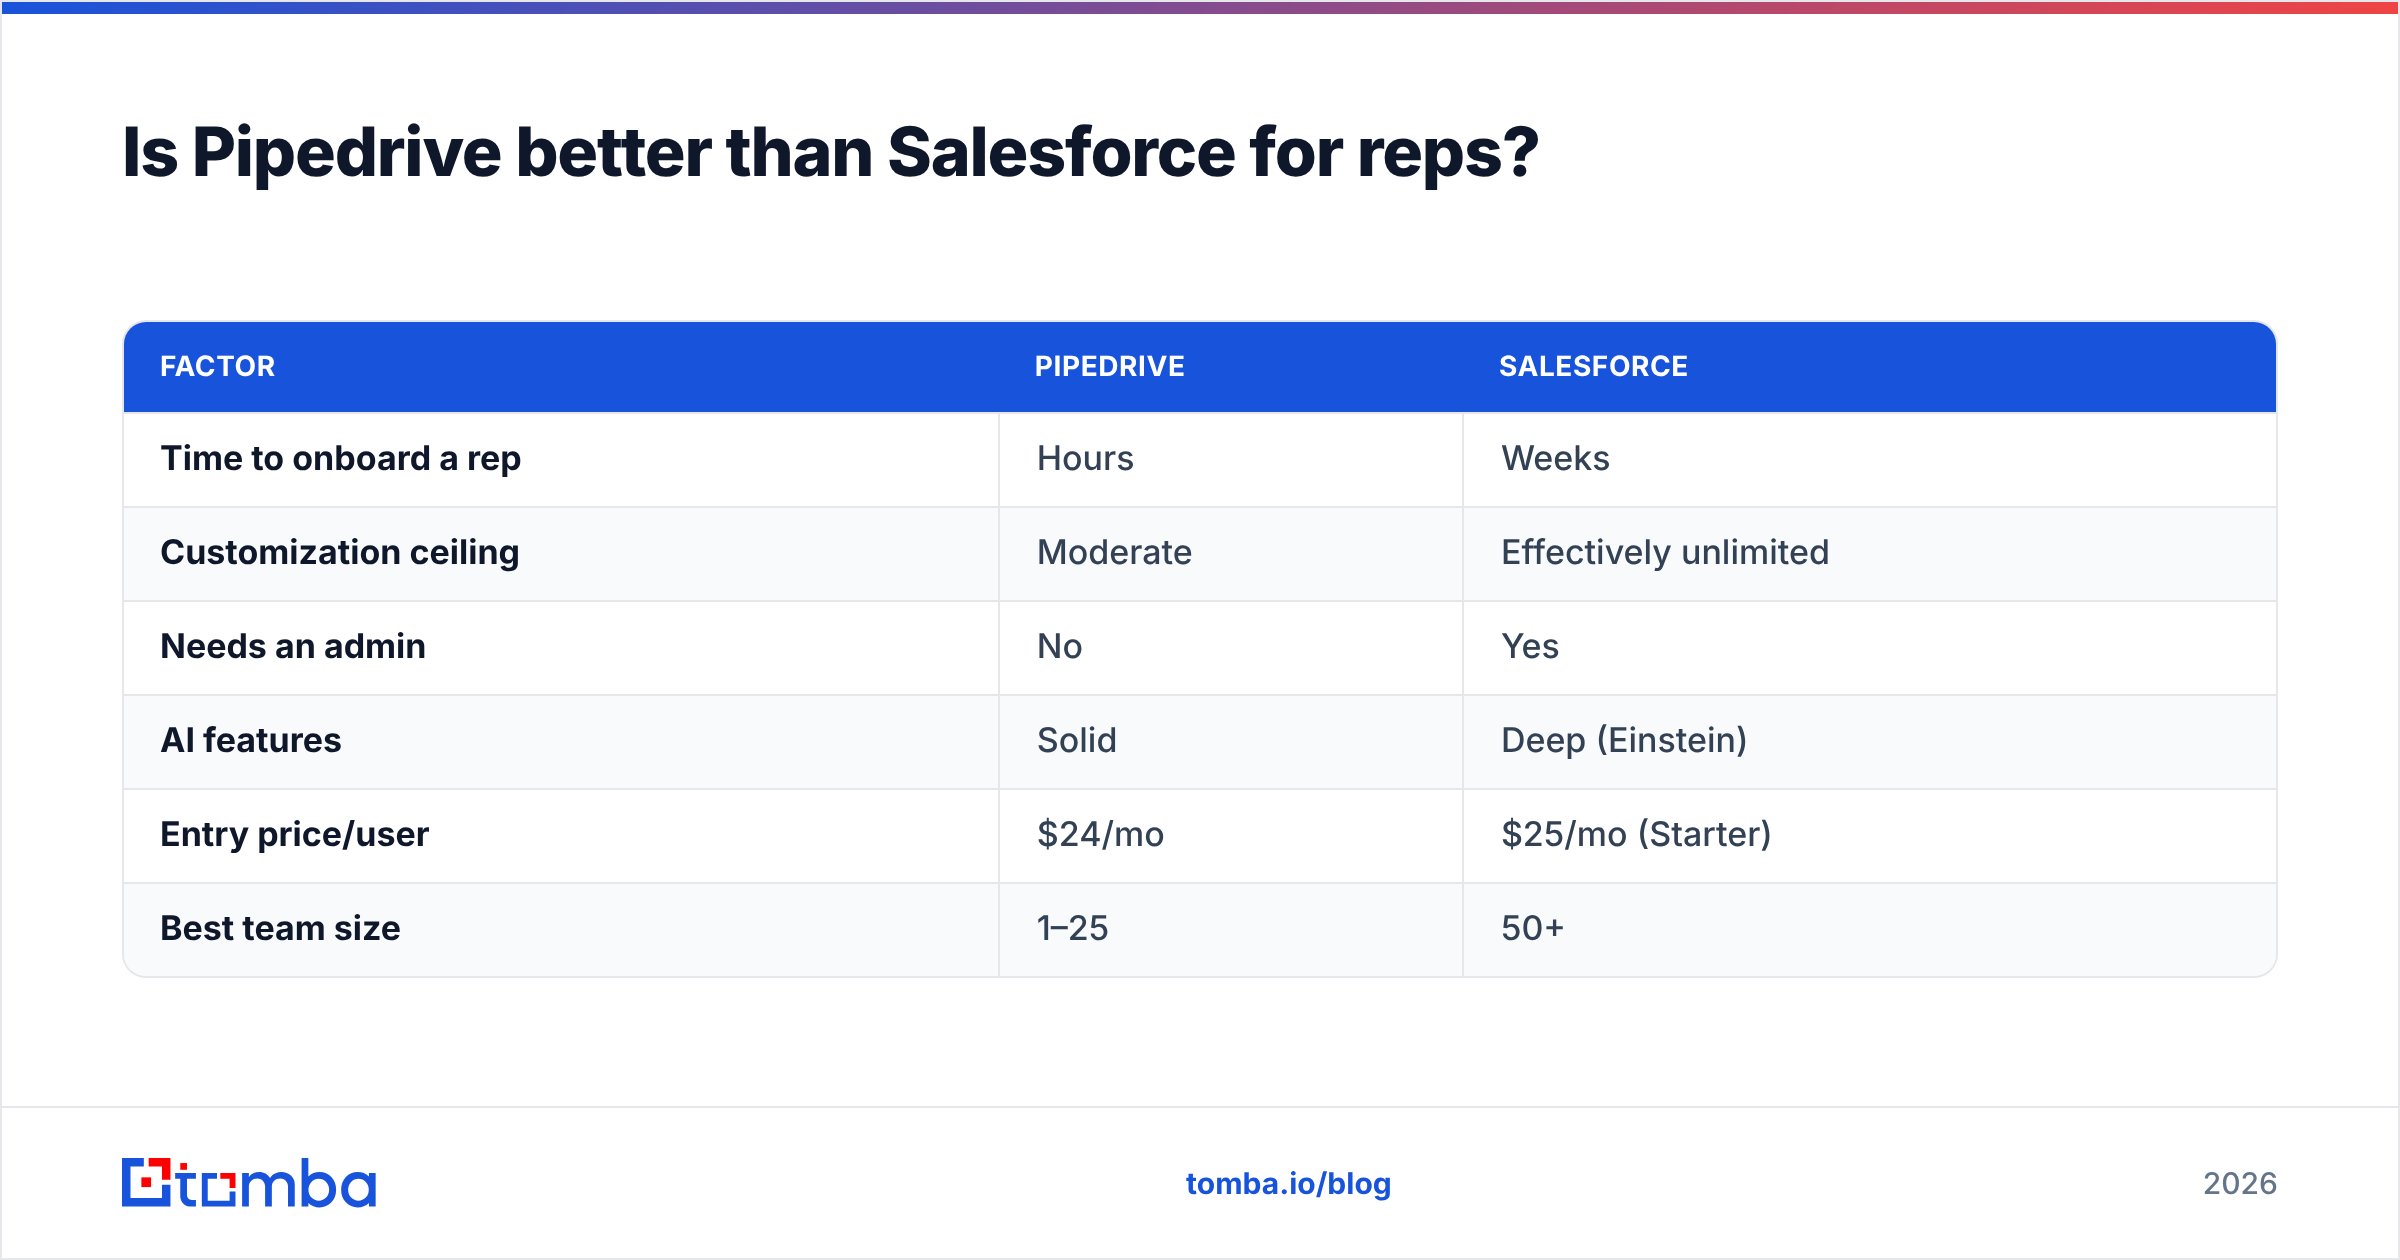2400x1260 pixels.
Task: Open the tomba.io/blog link
Action: click(1288, 1184)
